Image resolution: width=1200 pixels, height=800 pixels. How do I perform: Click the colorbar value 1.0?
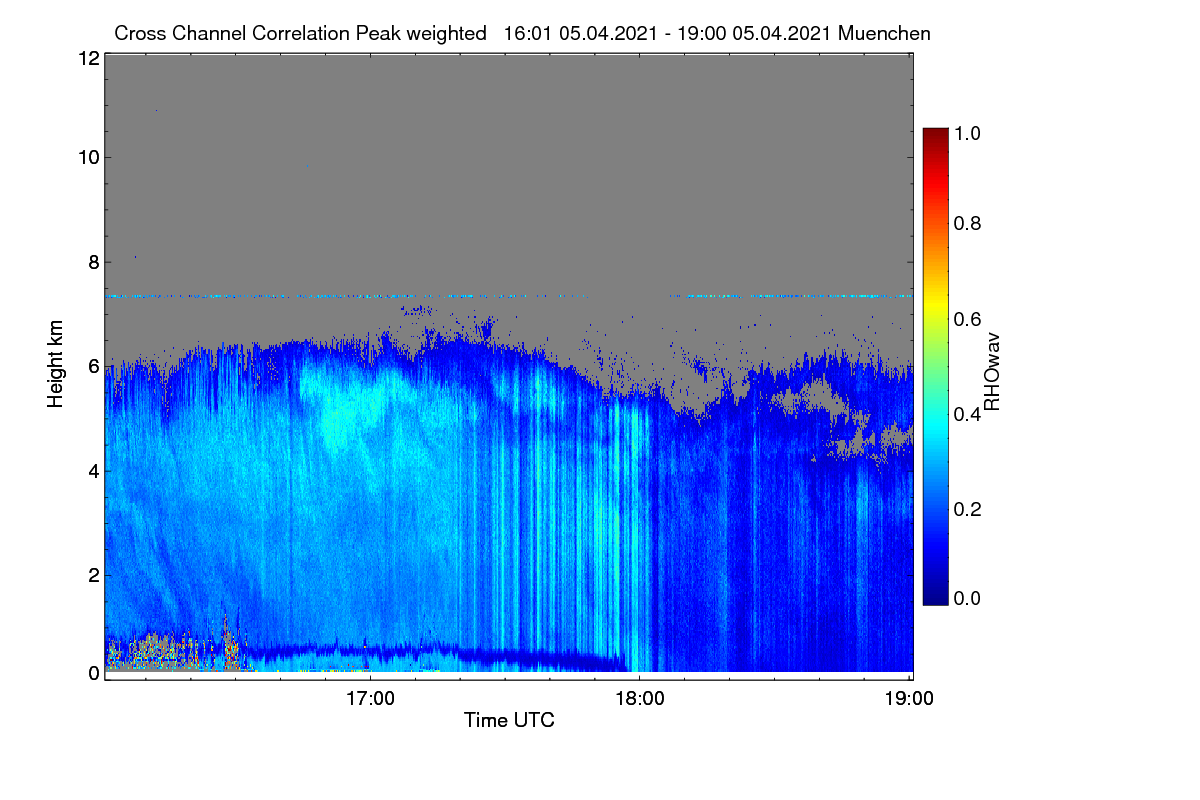point(967,132)
